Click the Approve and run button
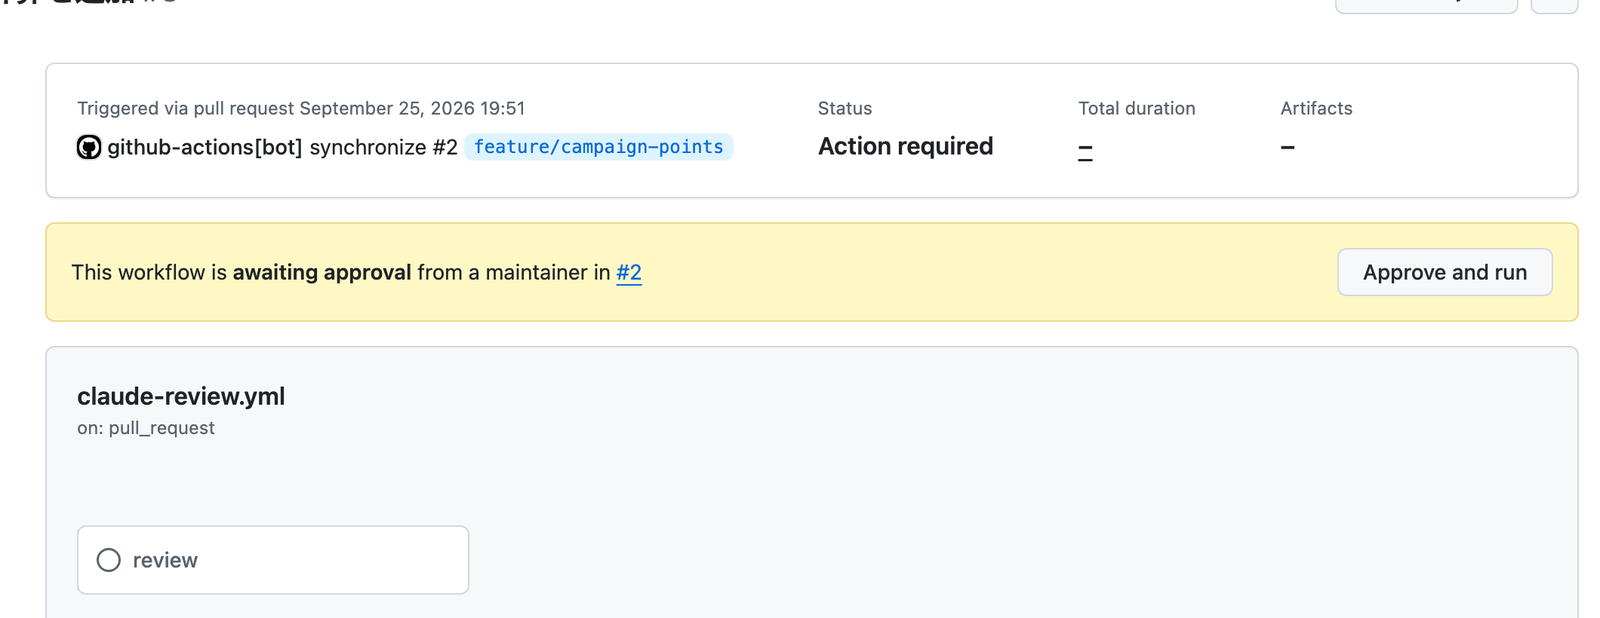This screenshot has height=618, width=1600. point(1444,272)
